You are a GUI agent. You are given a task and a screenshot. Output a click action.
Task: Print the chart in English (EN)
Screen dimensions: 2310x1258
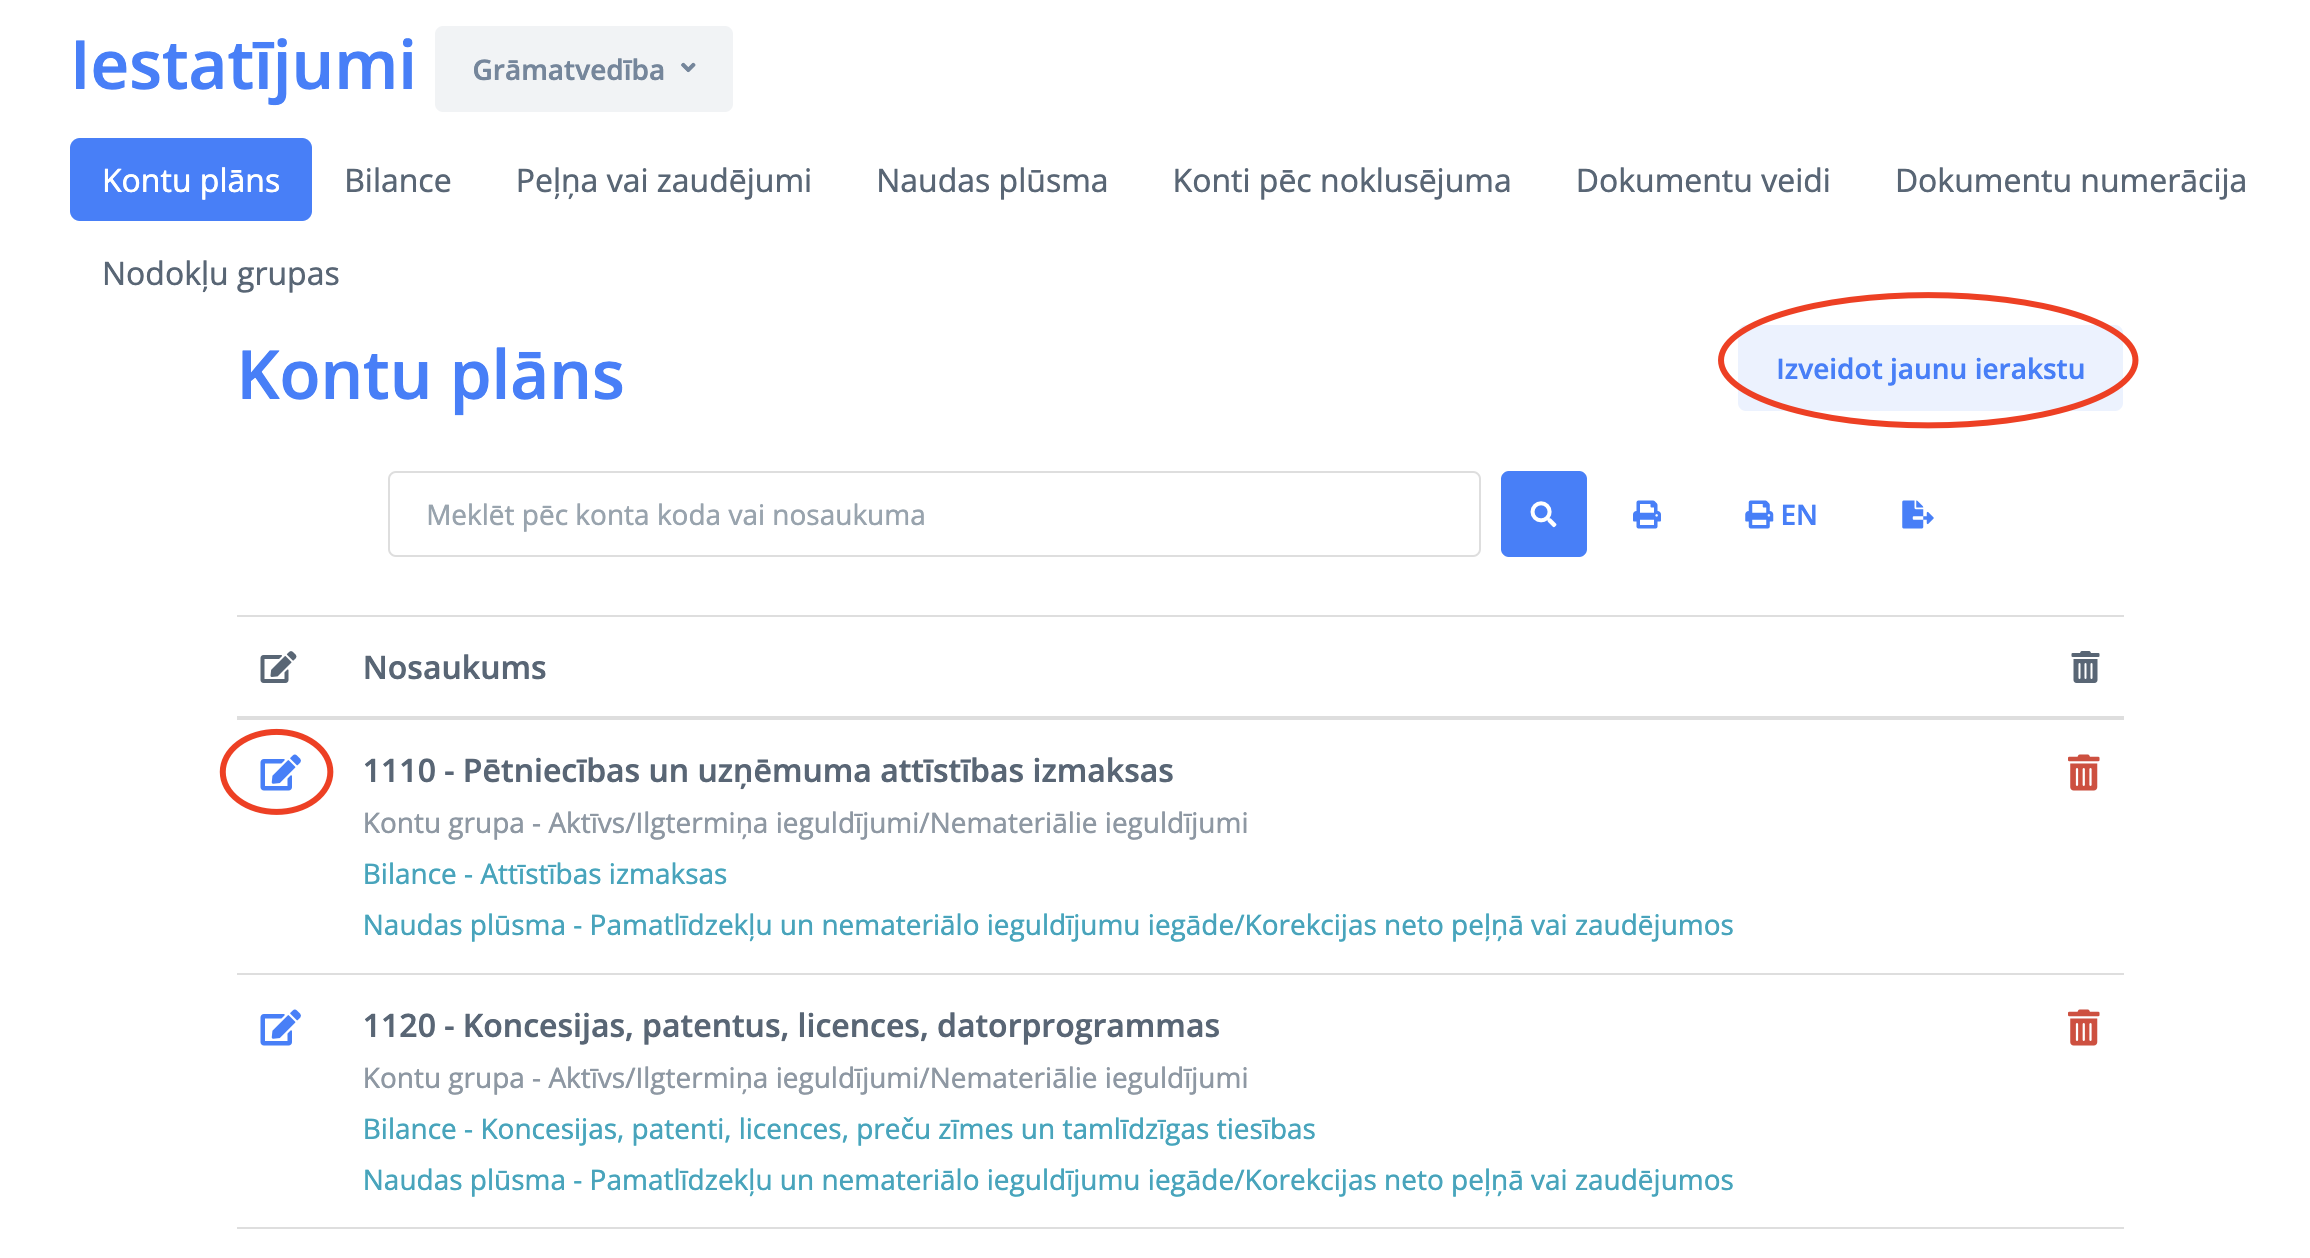pos(1780,515)
